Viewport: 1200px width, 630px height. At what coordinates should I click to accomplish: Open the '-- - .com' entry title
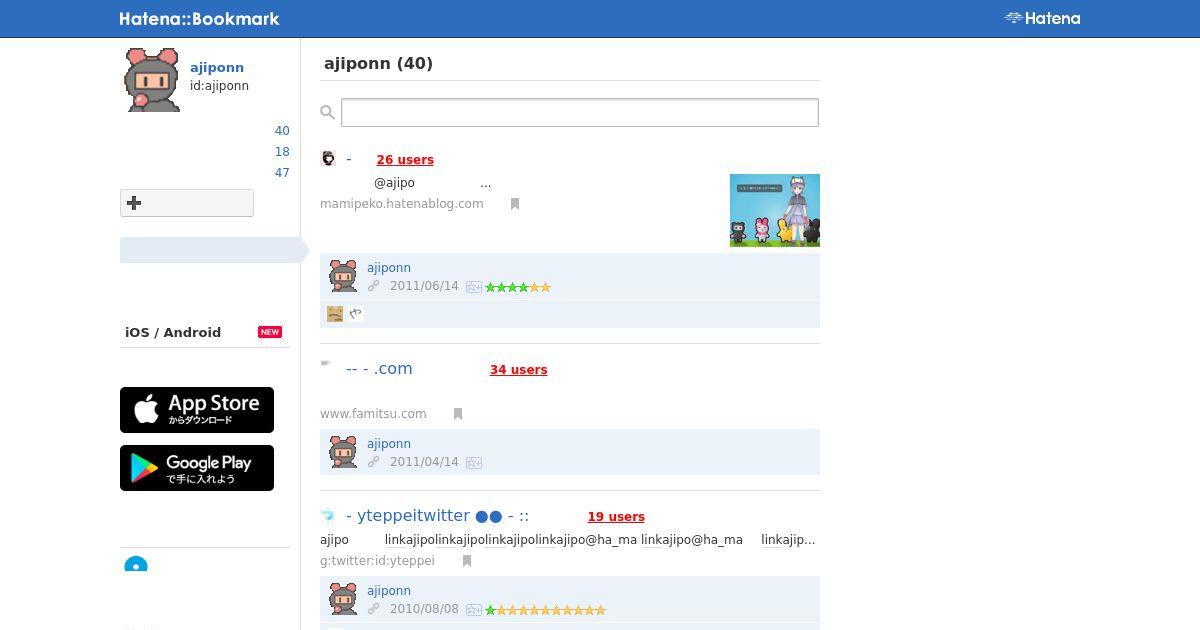click(x=379, y=369)
